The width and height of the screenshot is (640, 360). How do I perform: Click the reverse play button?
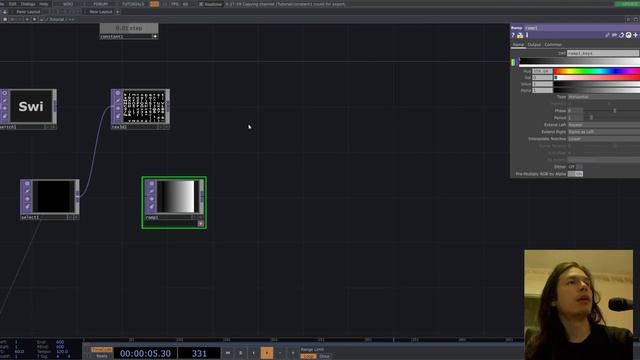pyautogui.click(x=253, y=353)
